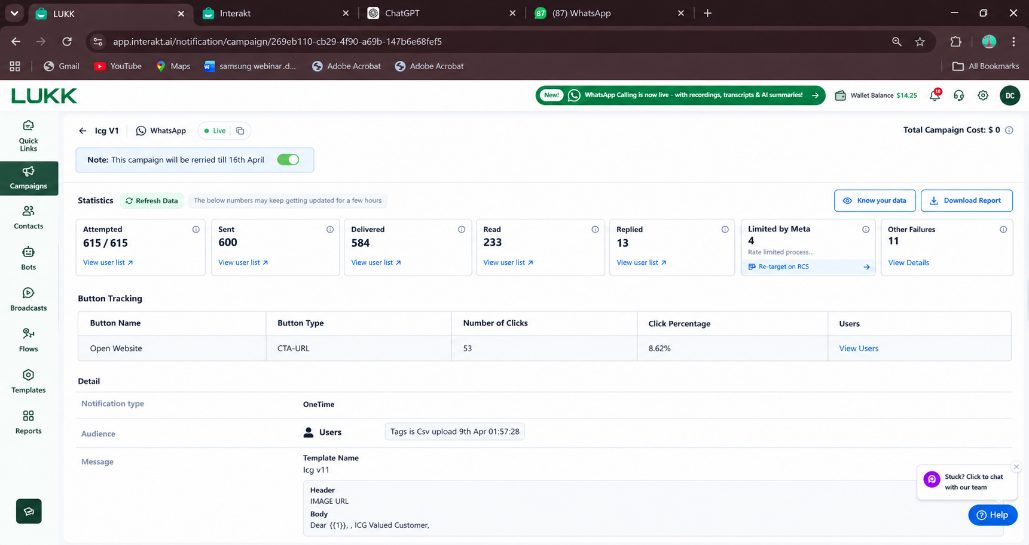Click the info icon on Replied card

[725, 229]
